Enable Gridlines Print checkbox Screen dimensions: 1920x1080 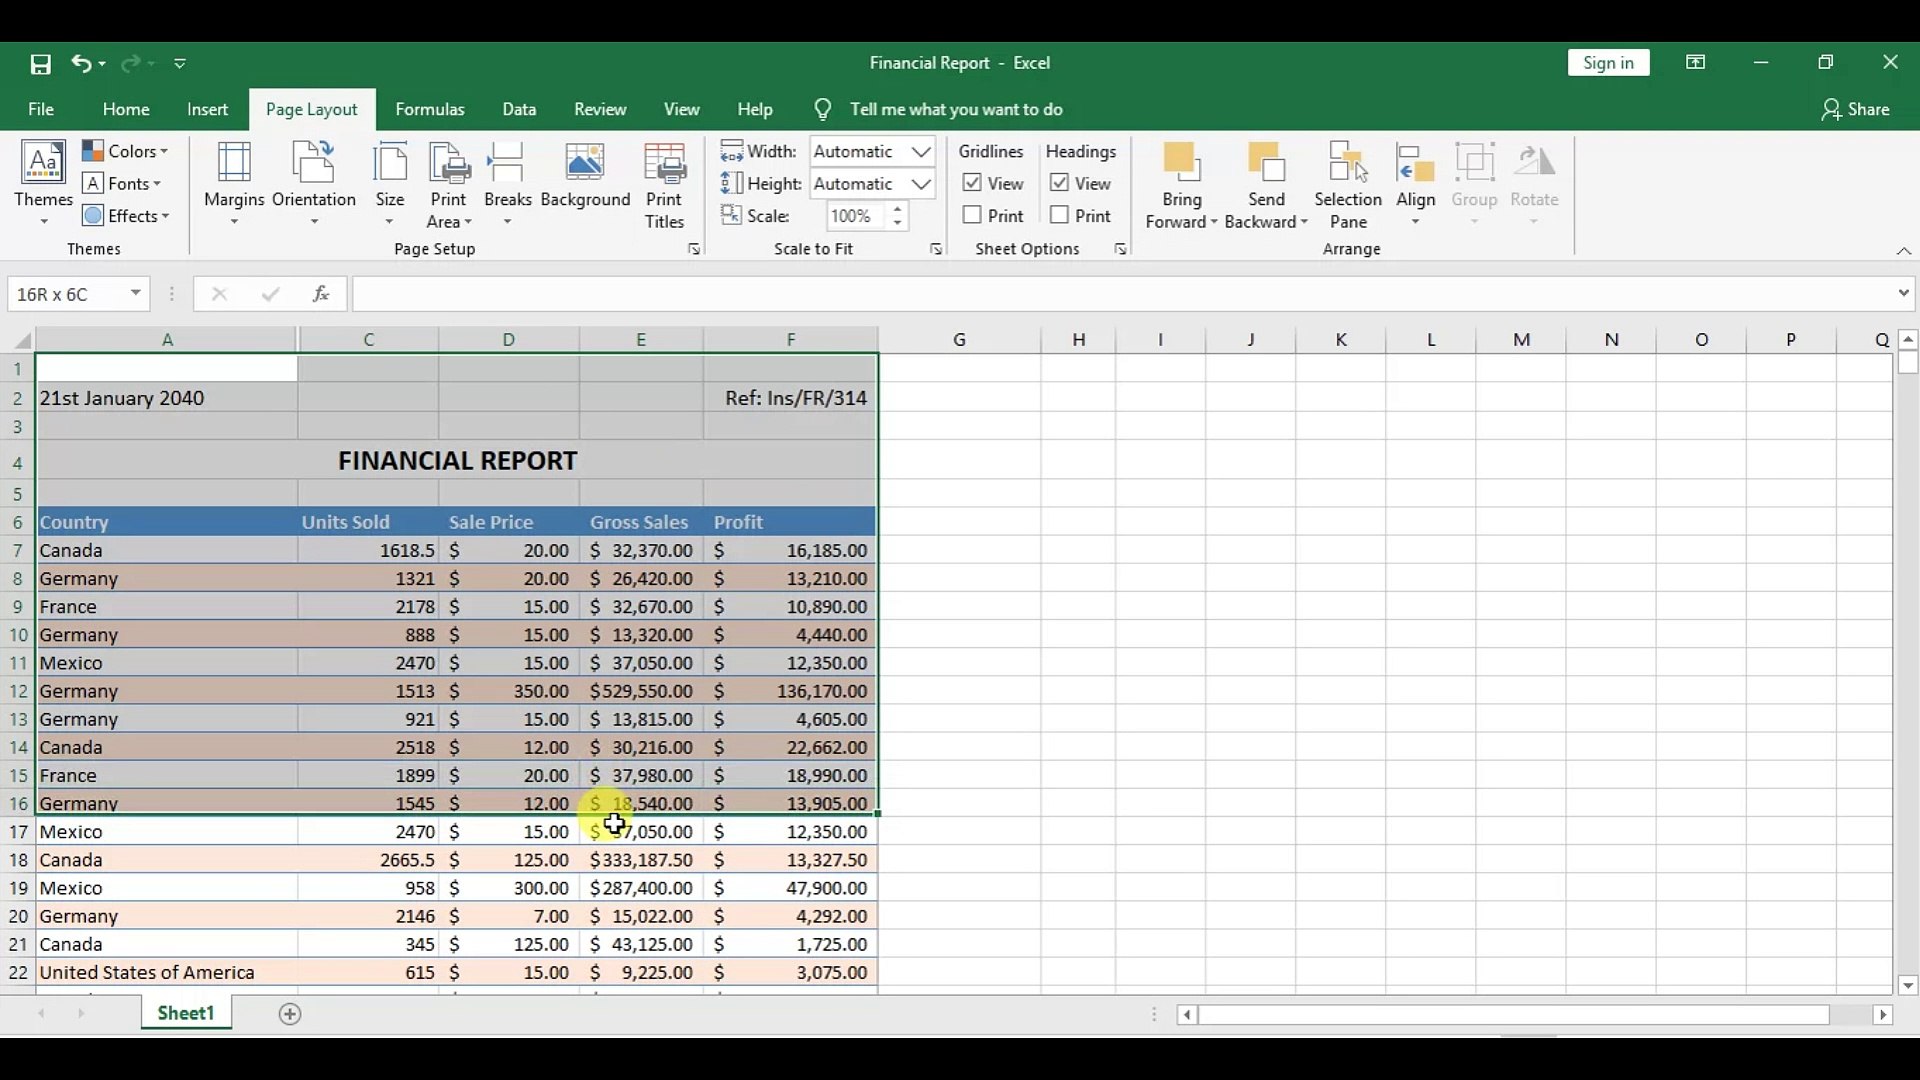pyautogui.click(x=972, y=216)
